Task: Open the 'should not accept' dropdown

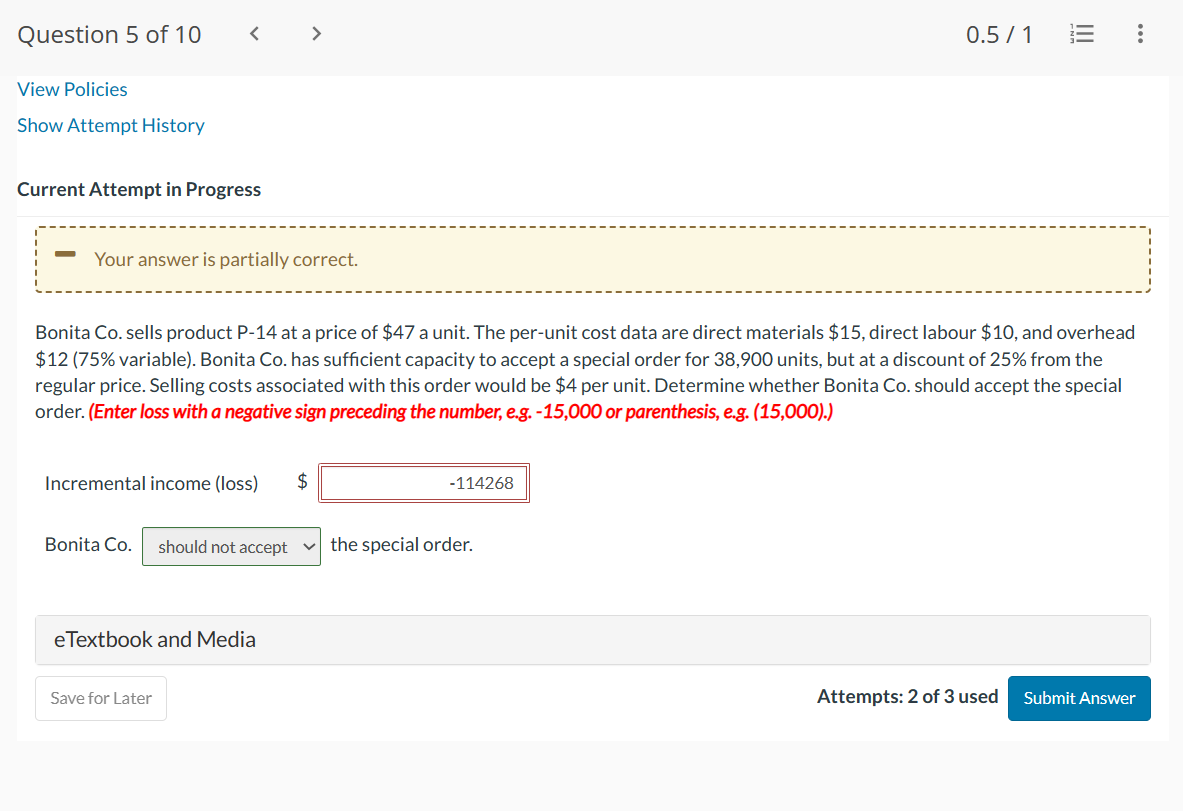Action: [231, 546]
